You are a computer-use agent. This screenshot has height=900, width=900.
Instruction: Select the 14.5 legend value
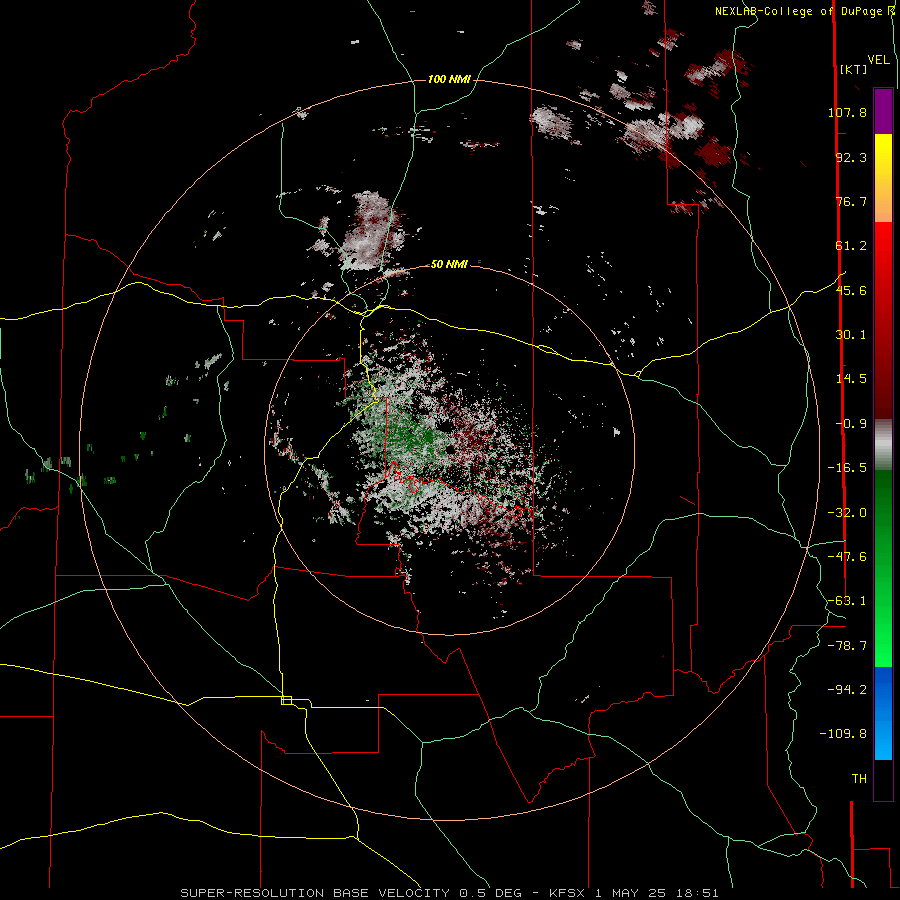pyautogui.click(x=851, y=379)
